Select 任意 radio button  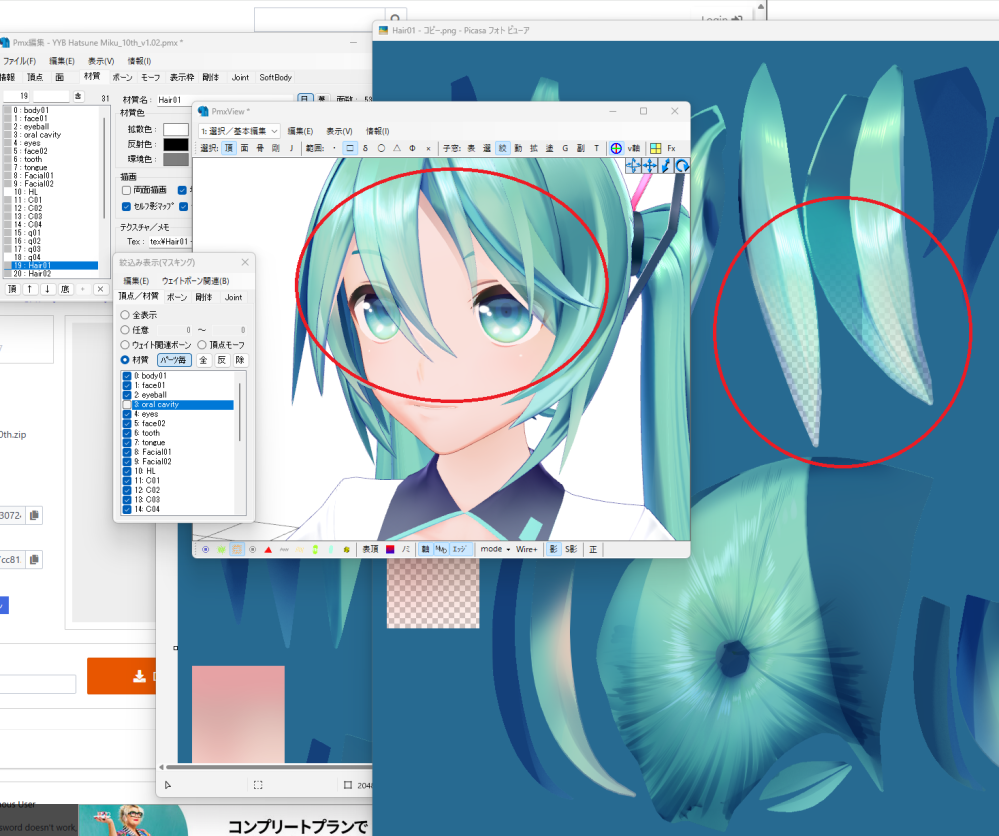pos(125,330)
